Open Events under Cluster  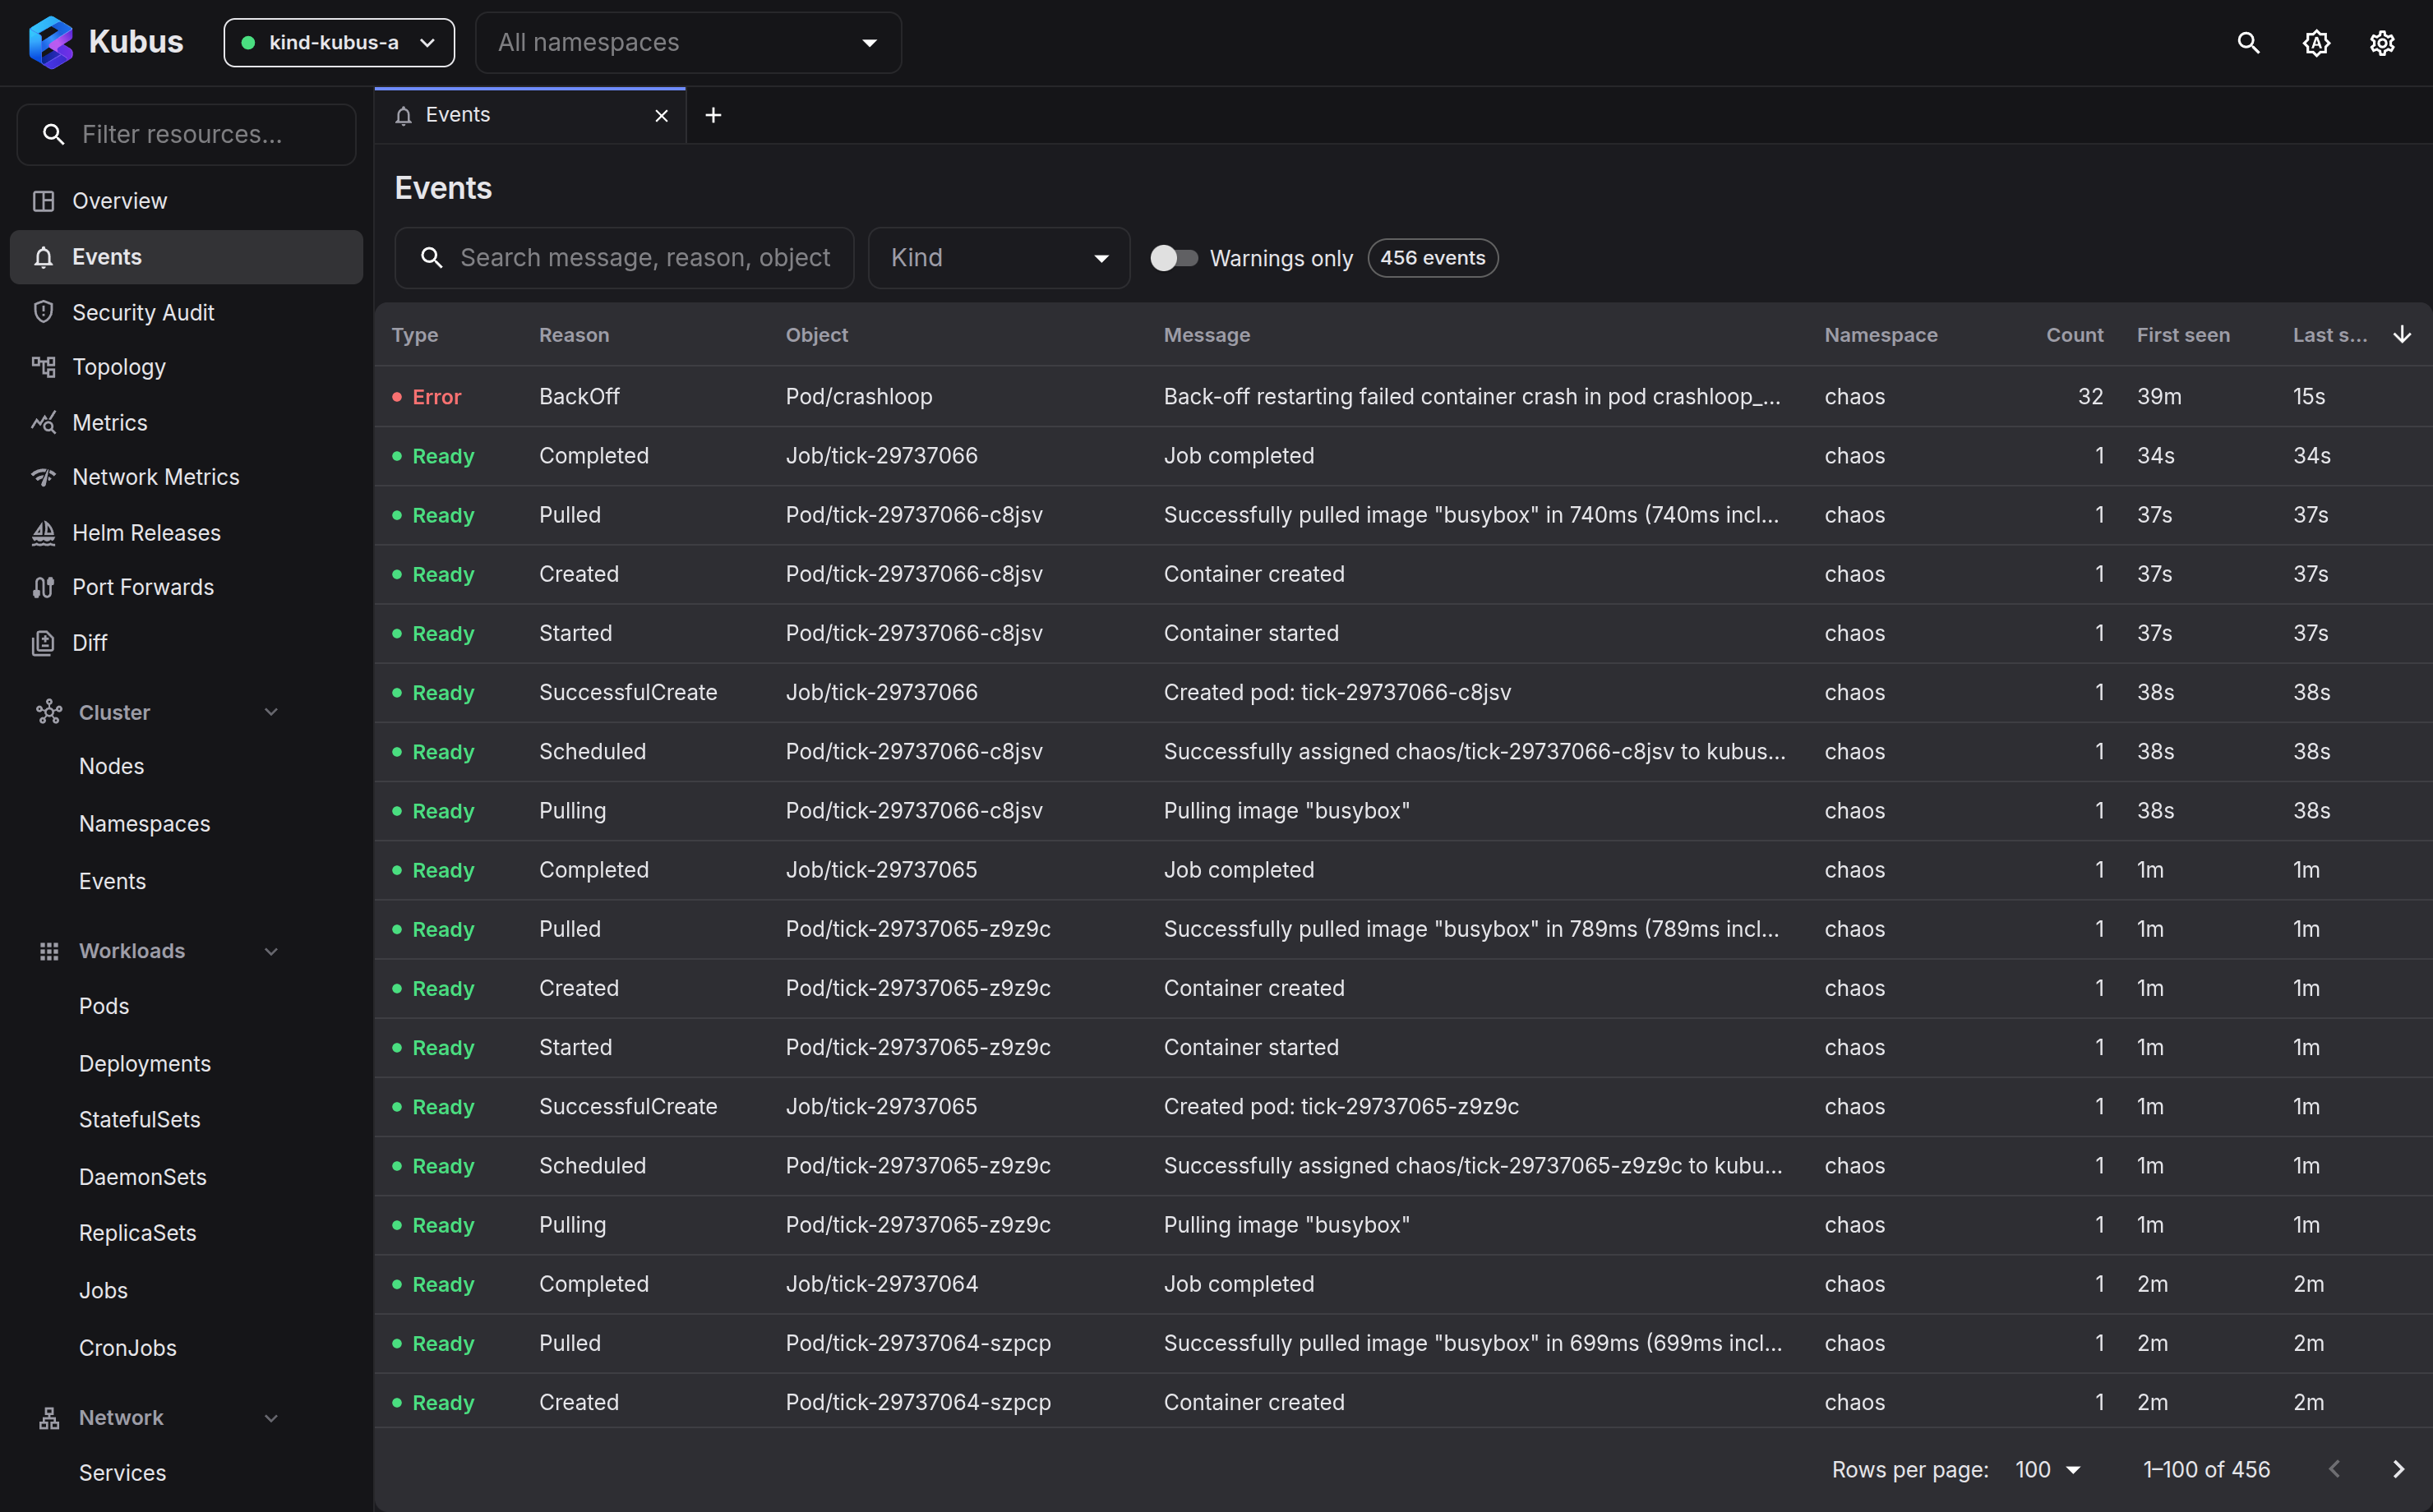click(x=112, y=881)
